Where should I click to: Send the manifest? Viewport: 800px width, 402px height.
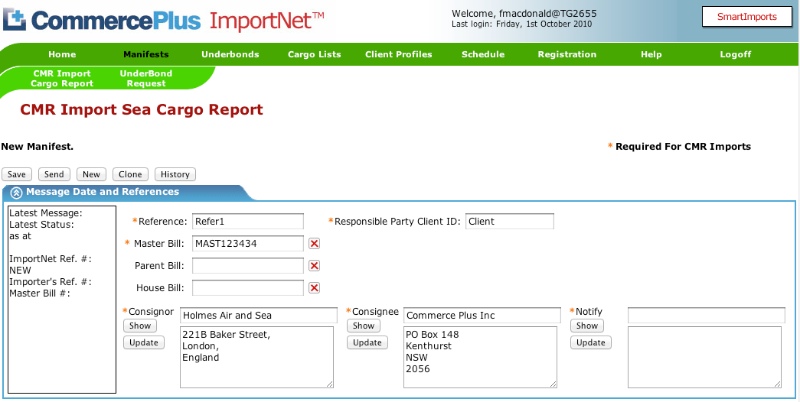54,174
